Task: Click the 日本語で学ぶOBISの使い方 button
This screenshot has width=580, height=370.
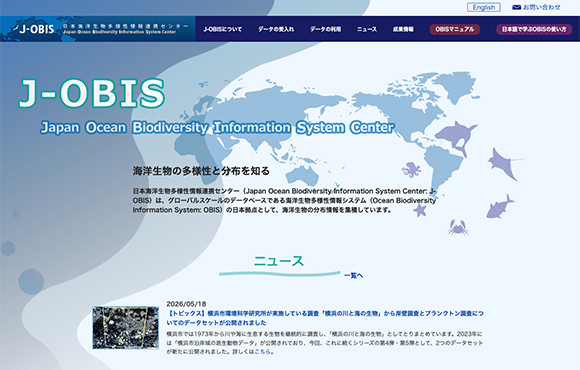Action: click(x=534, y=29)
